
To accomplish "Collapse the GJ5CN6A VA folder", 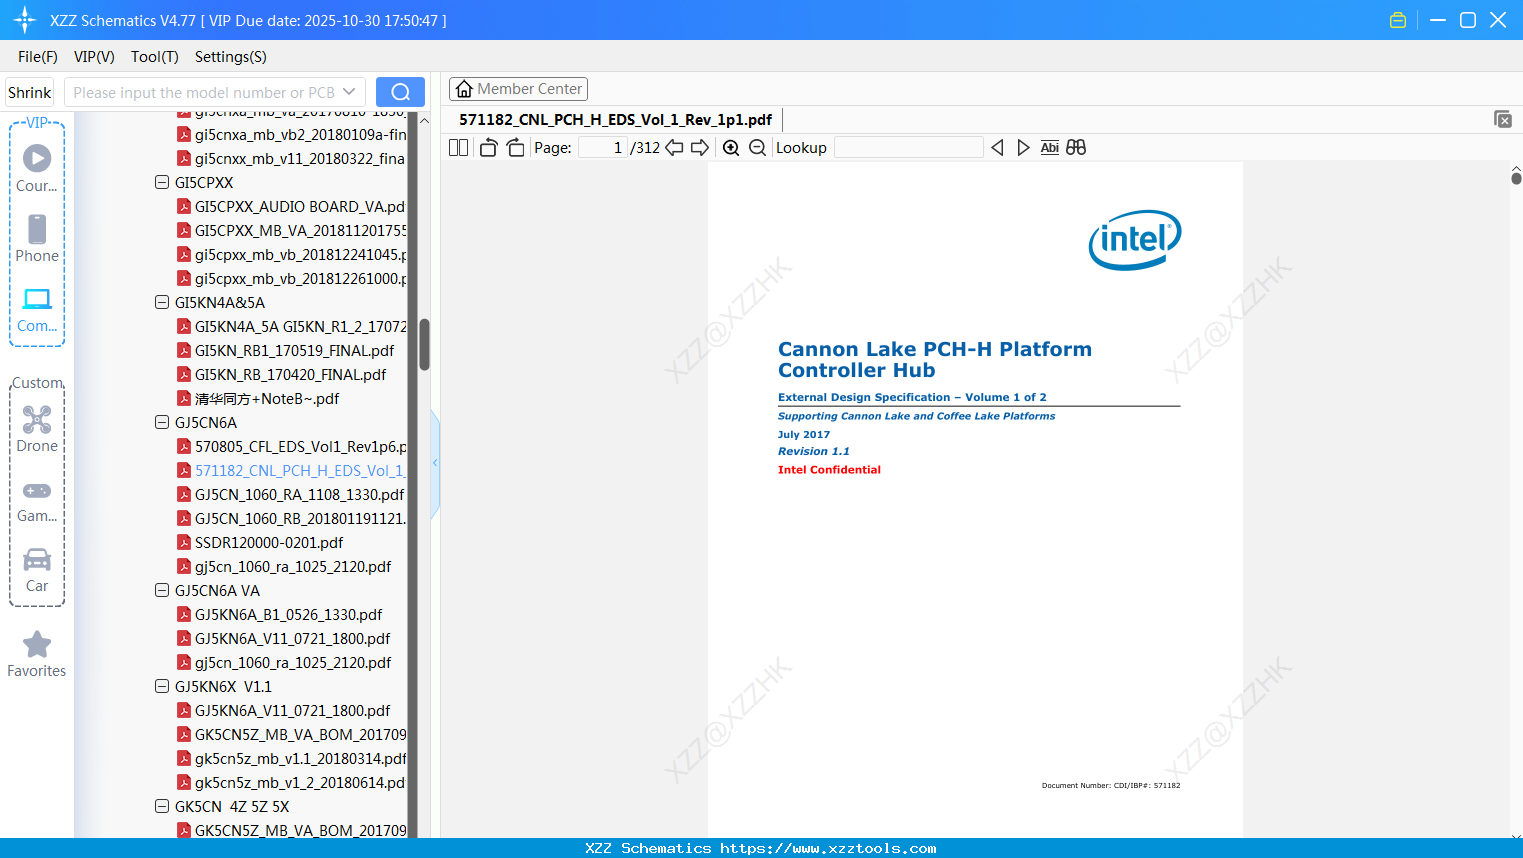I will 162,590.
